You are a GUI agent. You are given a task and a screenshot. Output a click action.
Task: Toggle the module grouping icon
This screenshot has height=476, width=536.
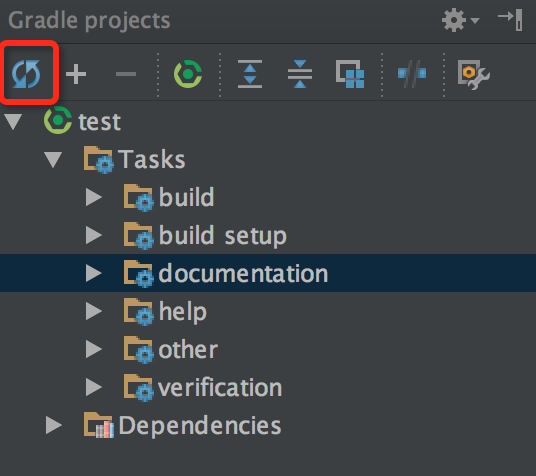(350, 74)
